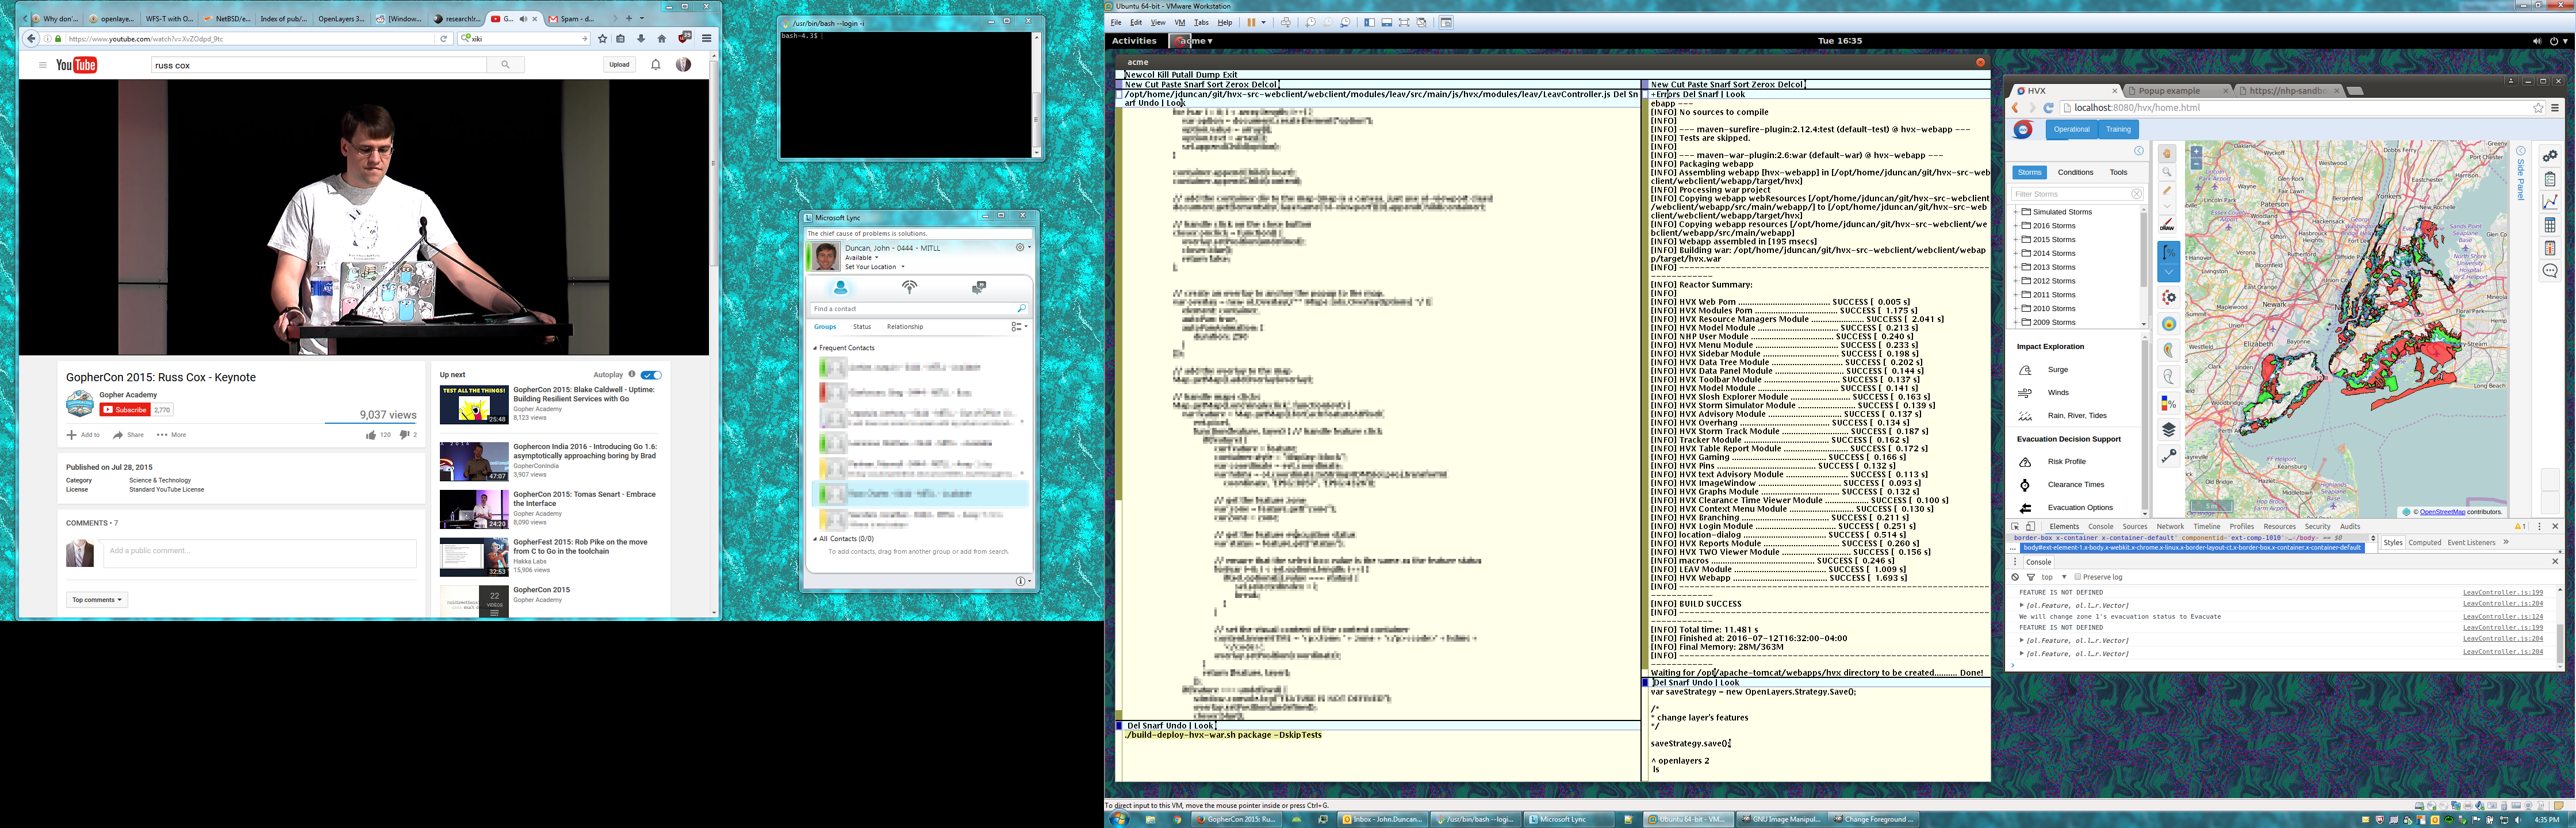
Task: Open Lync conversations icon with speech bubbles
Action: [x=979, y=288]
